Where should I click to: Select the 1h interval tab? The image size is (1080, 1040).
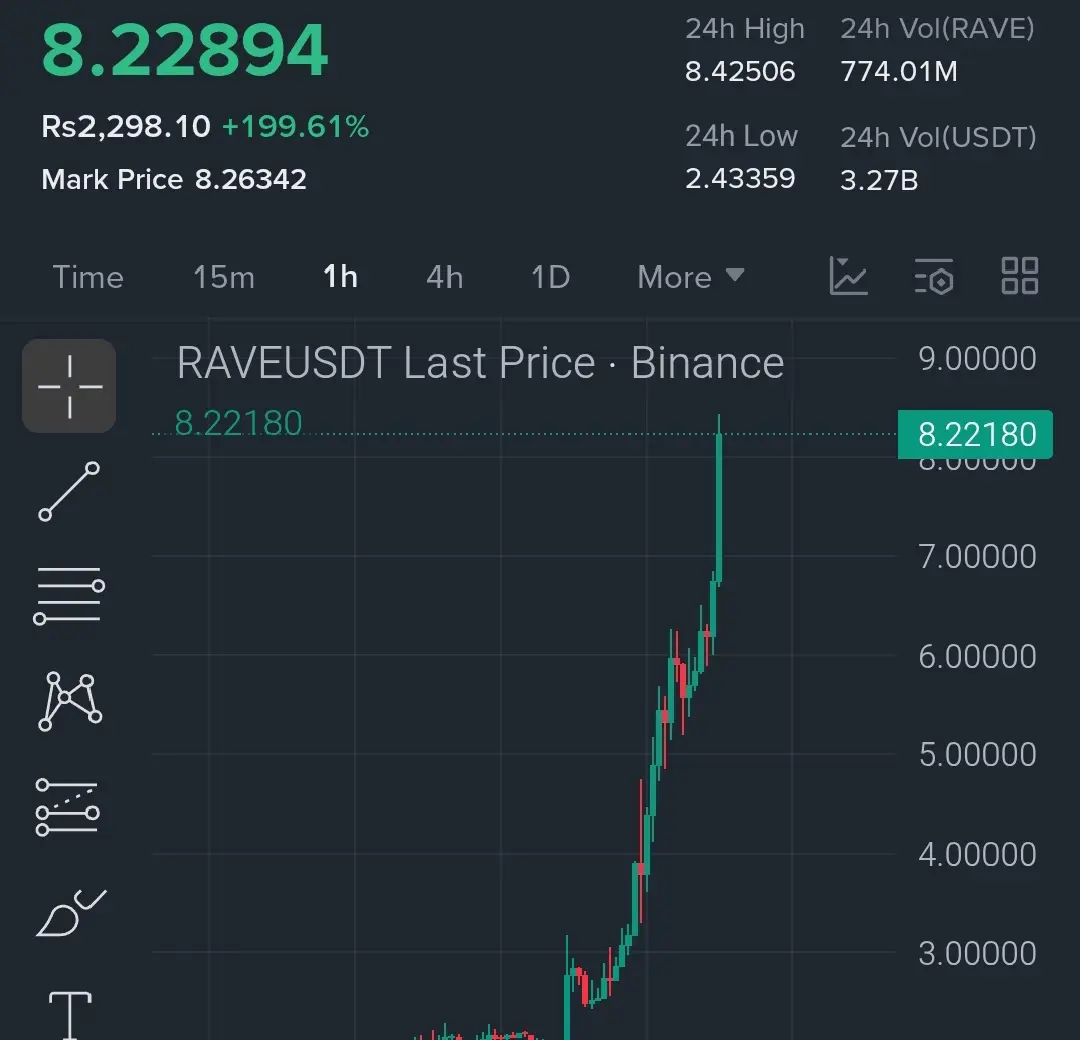tap(340, 277)
